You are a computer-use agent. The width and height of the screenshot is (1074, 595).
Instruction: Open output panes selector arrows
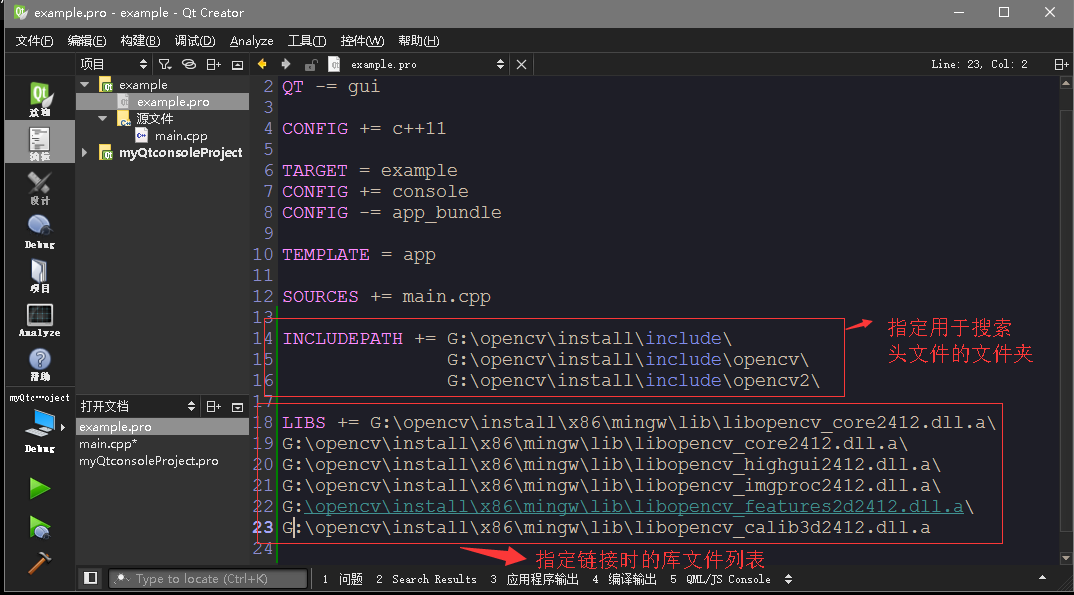click(788, 579)
